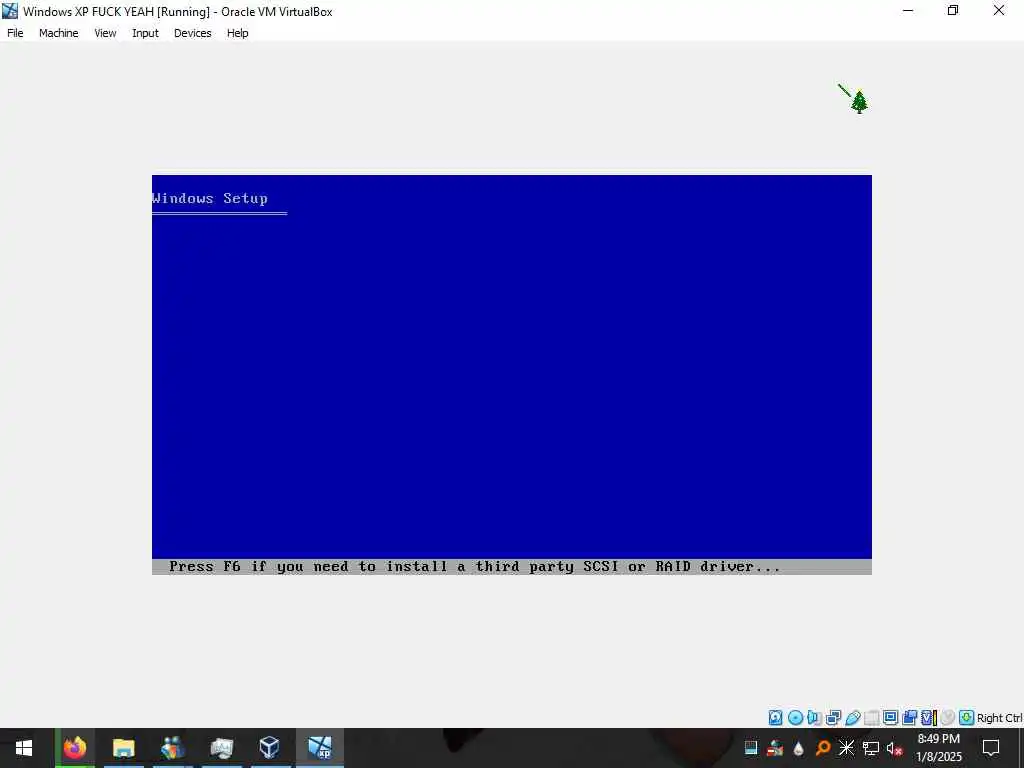Click the optical disc status icon
1024x768 pixels.
coord(795,718)
